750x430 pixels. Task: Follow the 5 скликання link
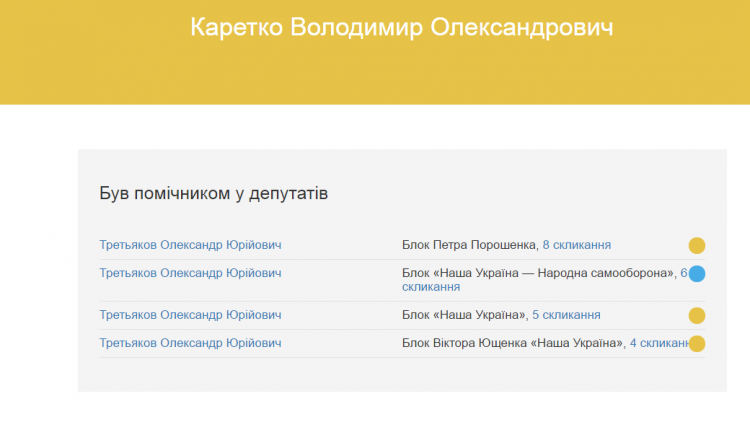point(566,315)
